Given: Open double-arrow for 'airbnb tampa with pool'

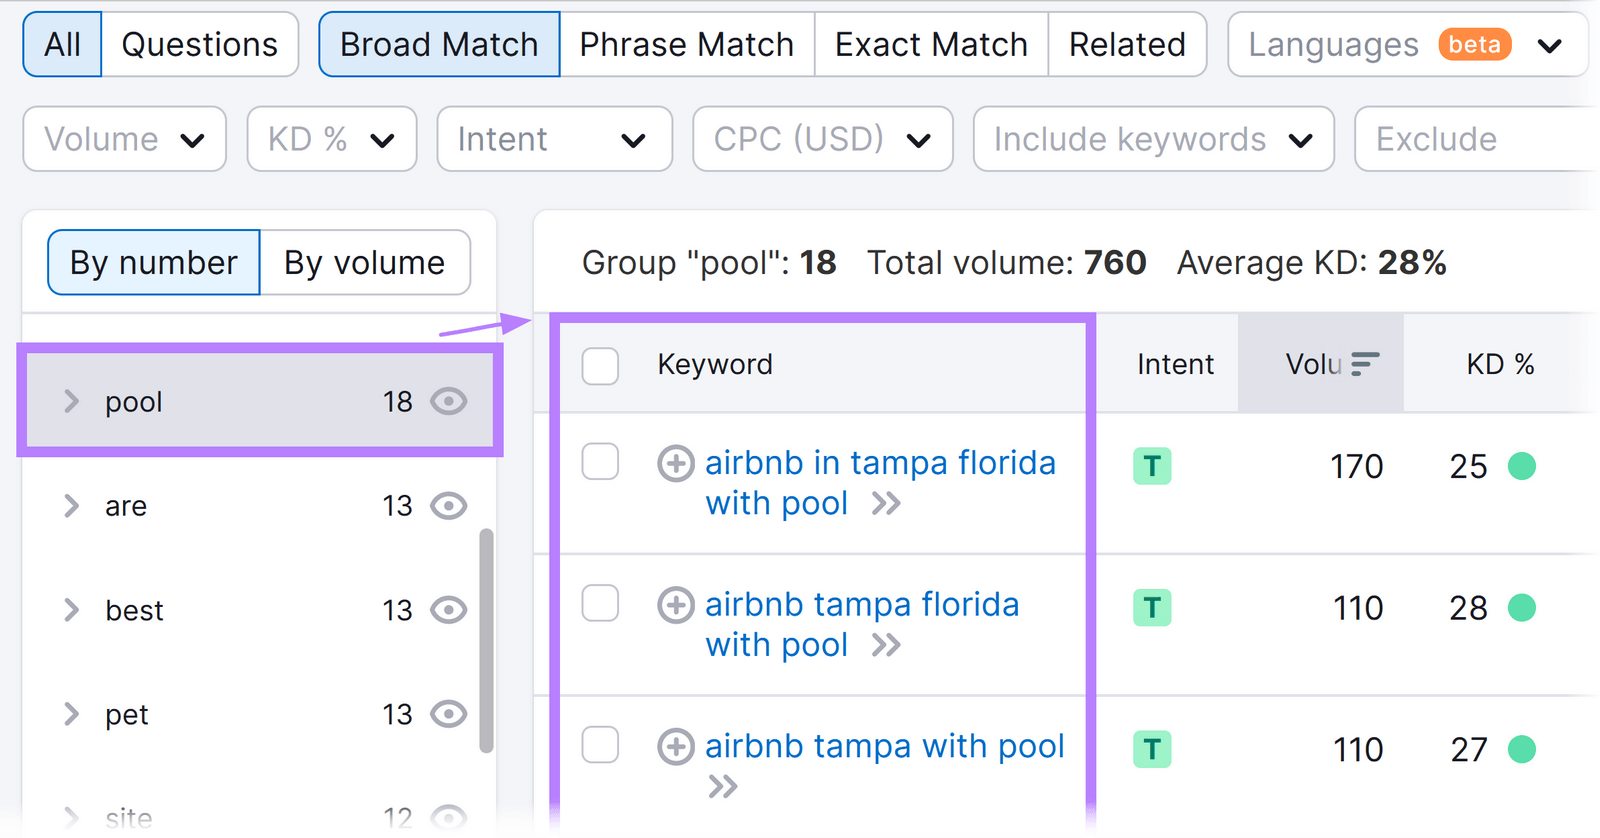Looking at the screenshot, I should tap(723, 787).
